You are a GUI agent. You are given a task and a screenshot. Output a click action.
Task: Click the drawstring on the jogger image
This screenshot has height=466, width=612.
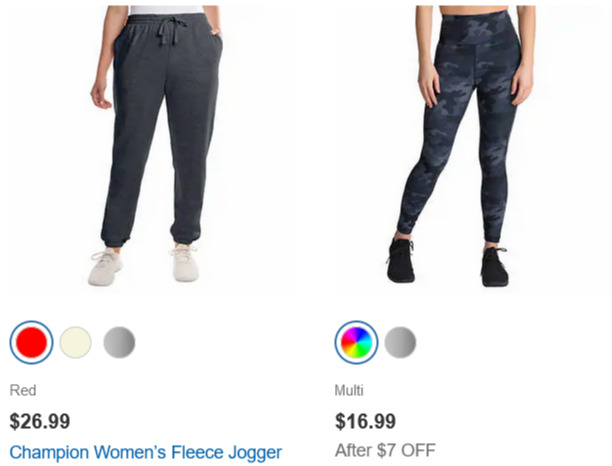point(170,31)
